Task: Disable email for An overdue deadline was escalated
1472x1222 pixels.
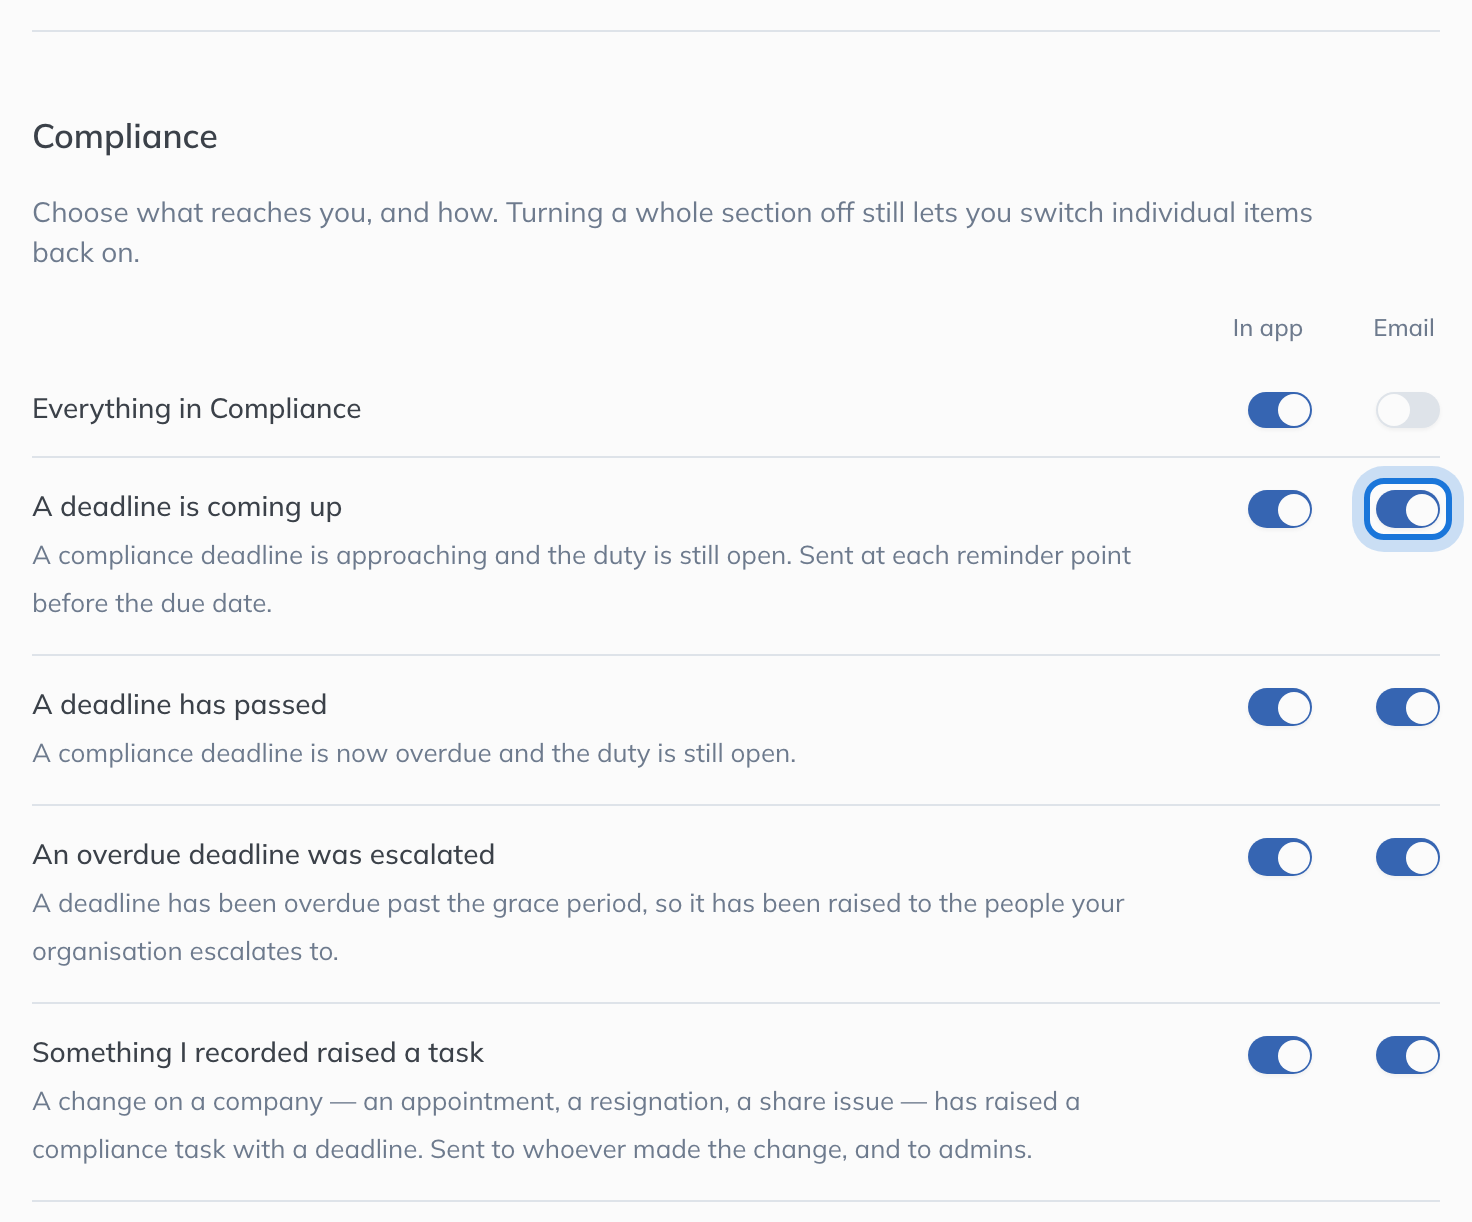Action: 1407,857
